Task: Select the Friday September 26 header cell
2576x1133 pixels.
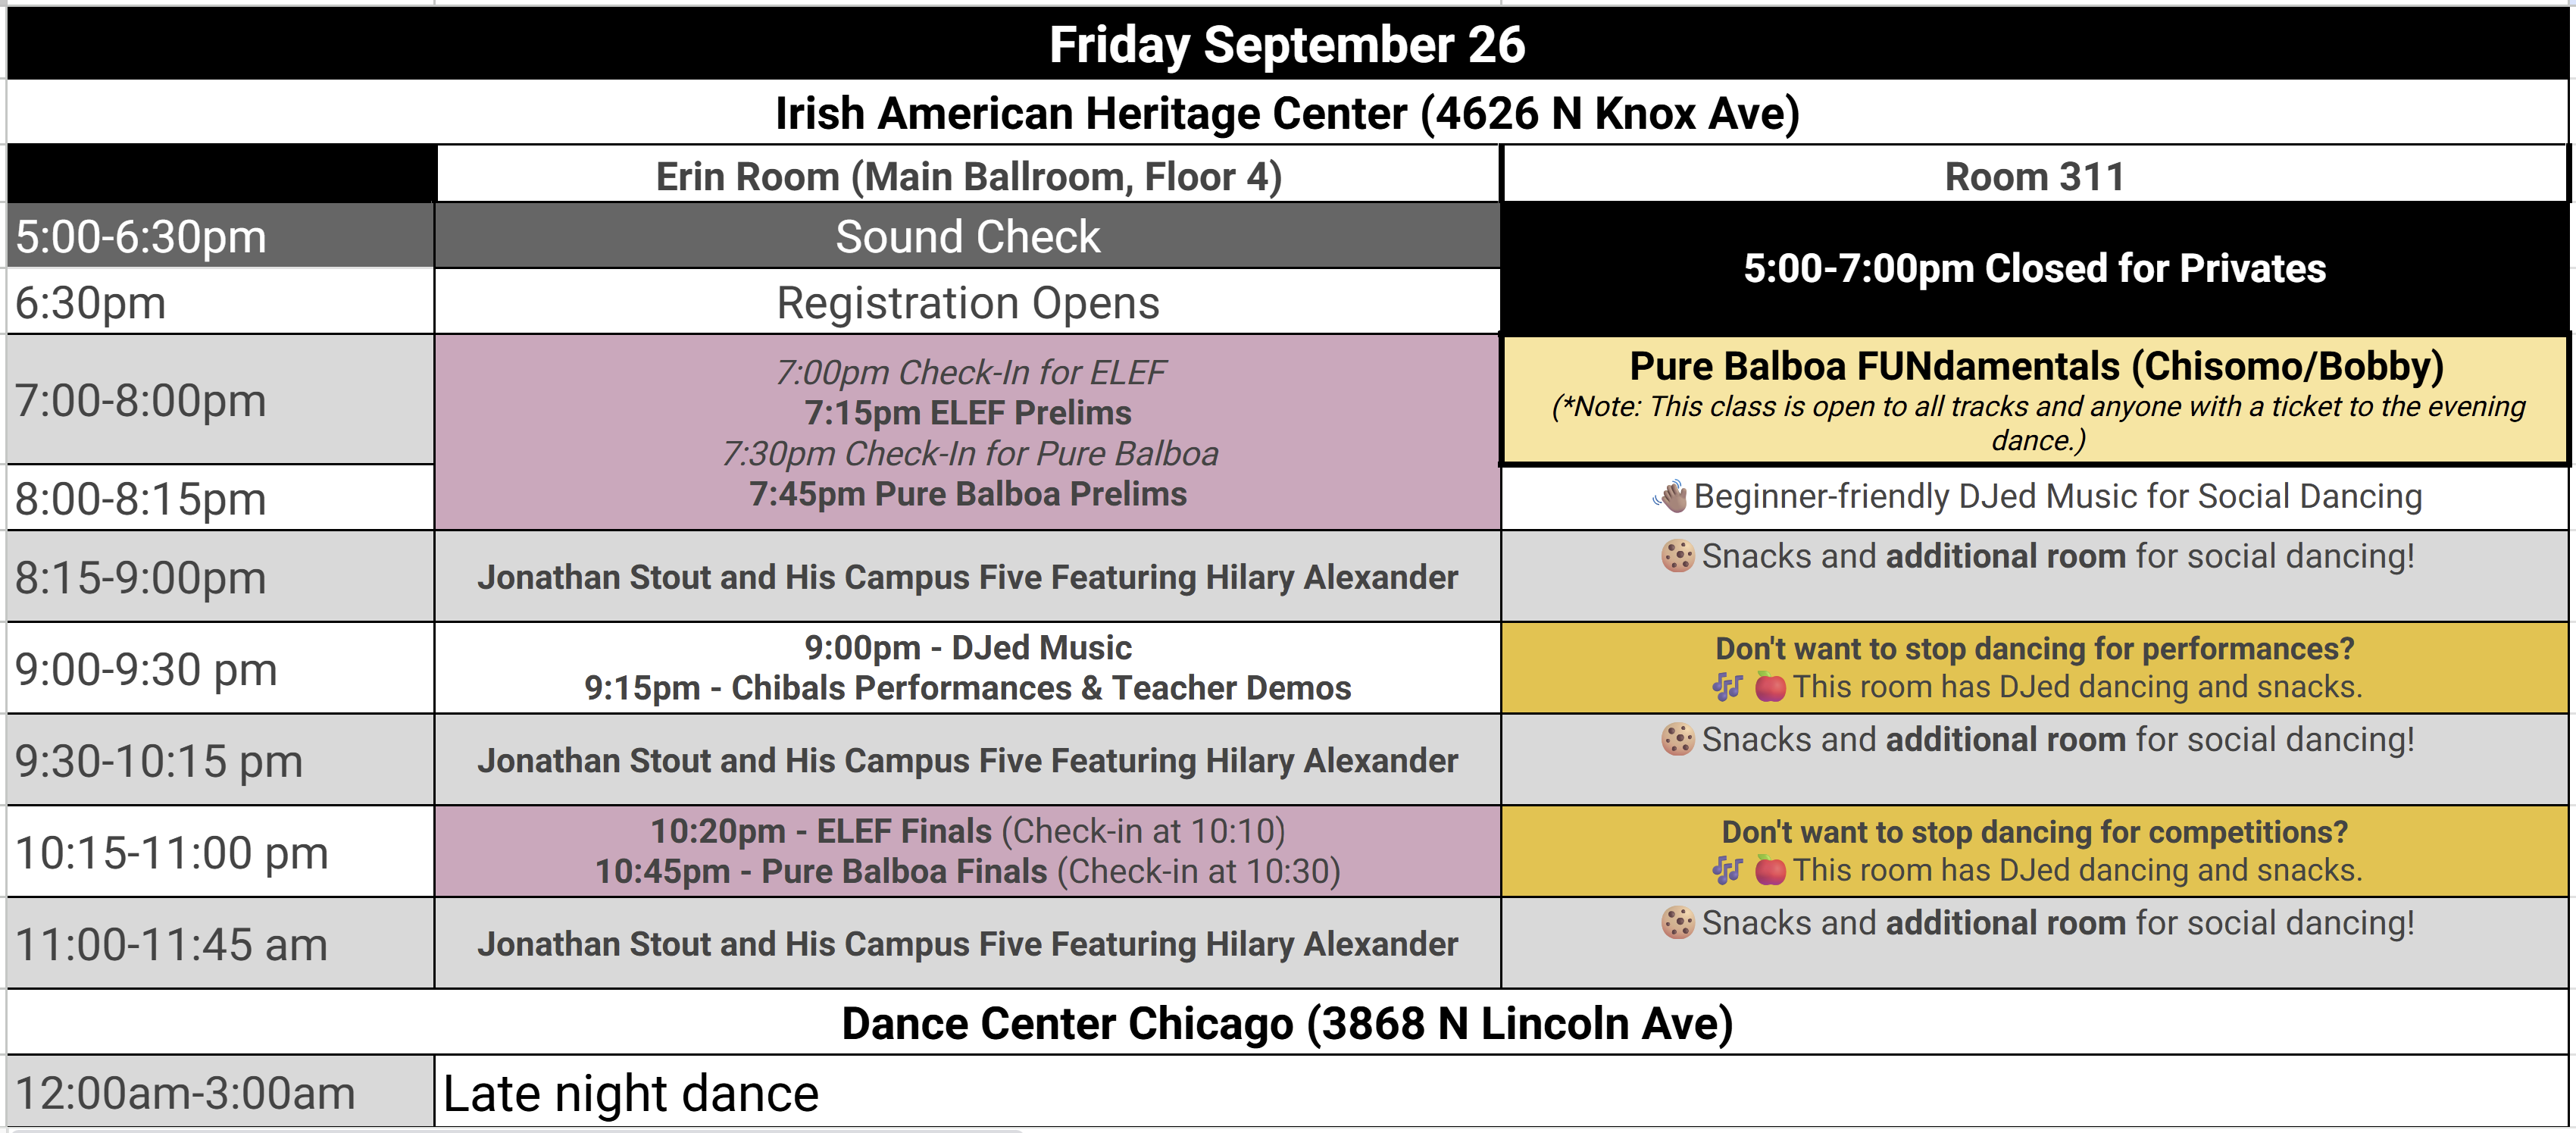Action: click(x=1287, y=44)
